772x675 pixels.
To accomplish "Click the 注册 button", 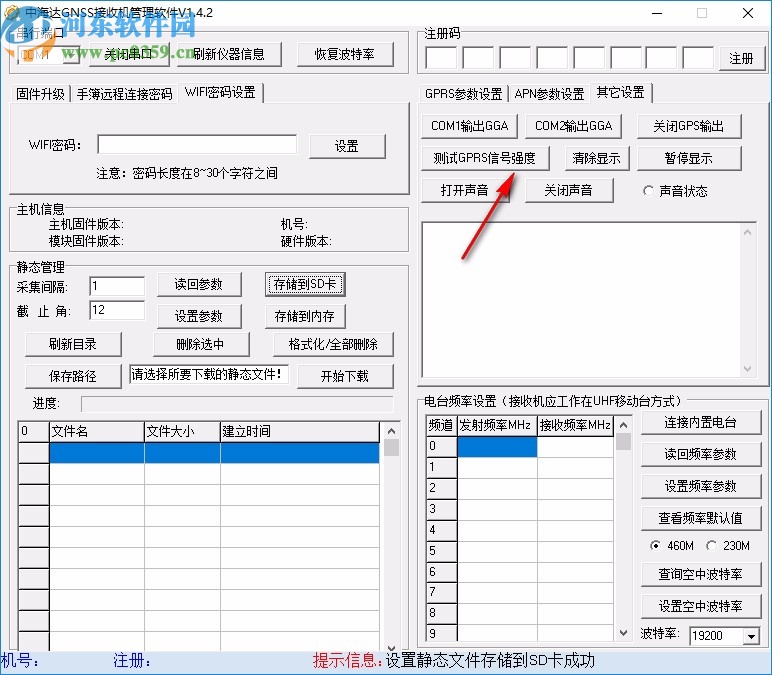I will [741, 59].
